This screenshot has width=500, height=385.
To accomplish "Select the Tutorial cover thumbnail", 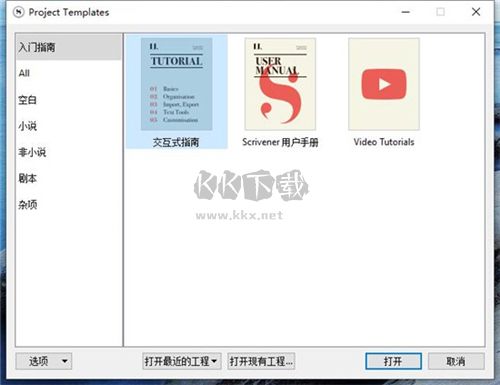I will [x=176, y=84].
